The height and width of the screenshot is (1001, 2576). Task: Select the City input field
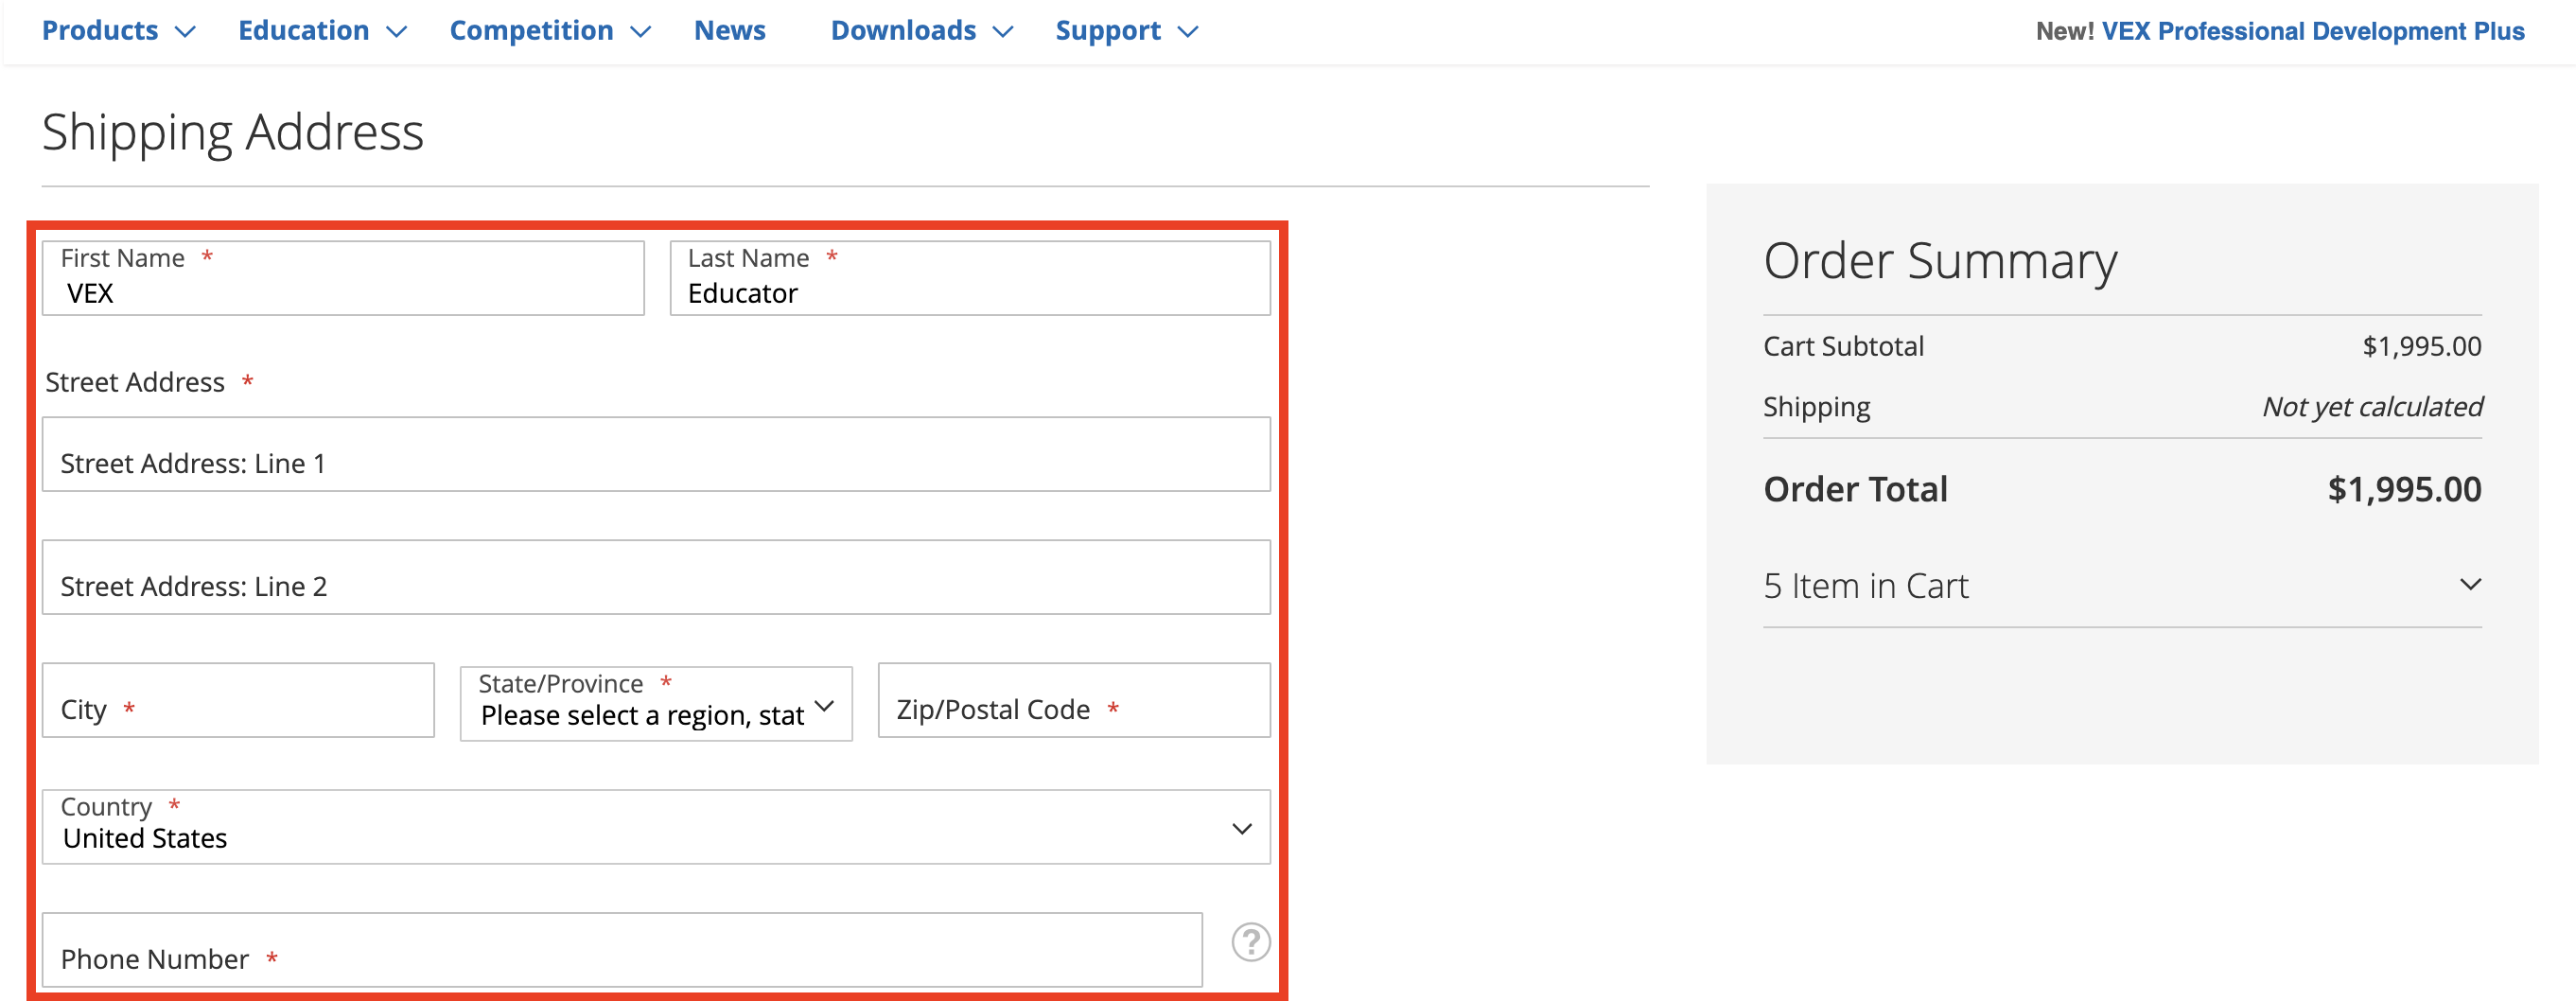(x=238, y=700)
